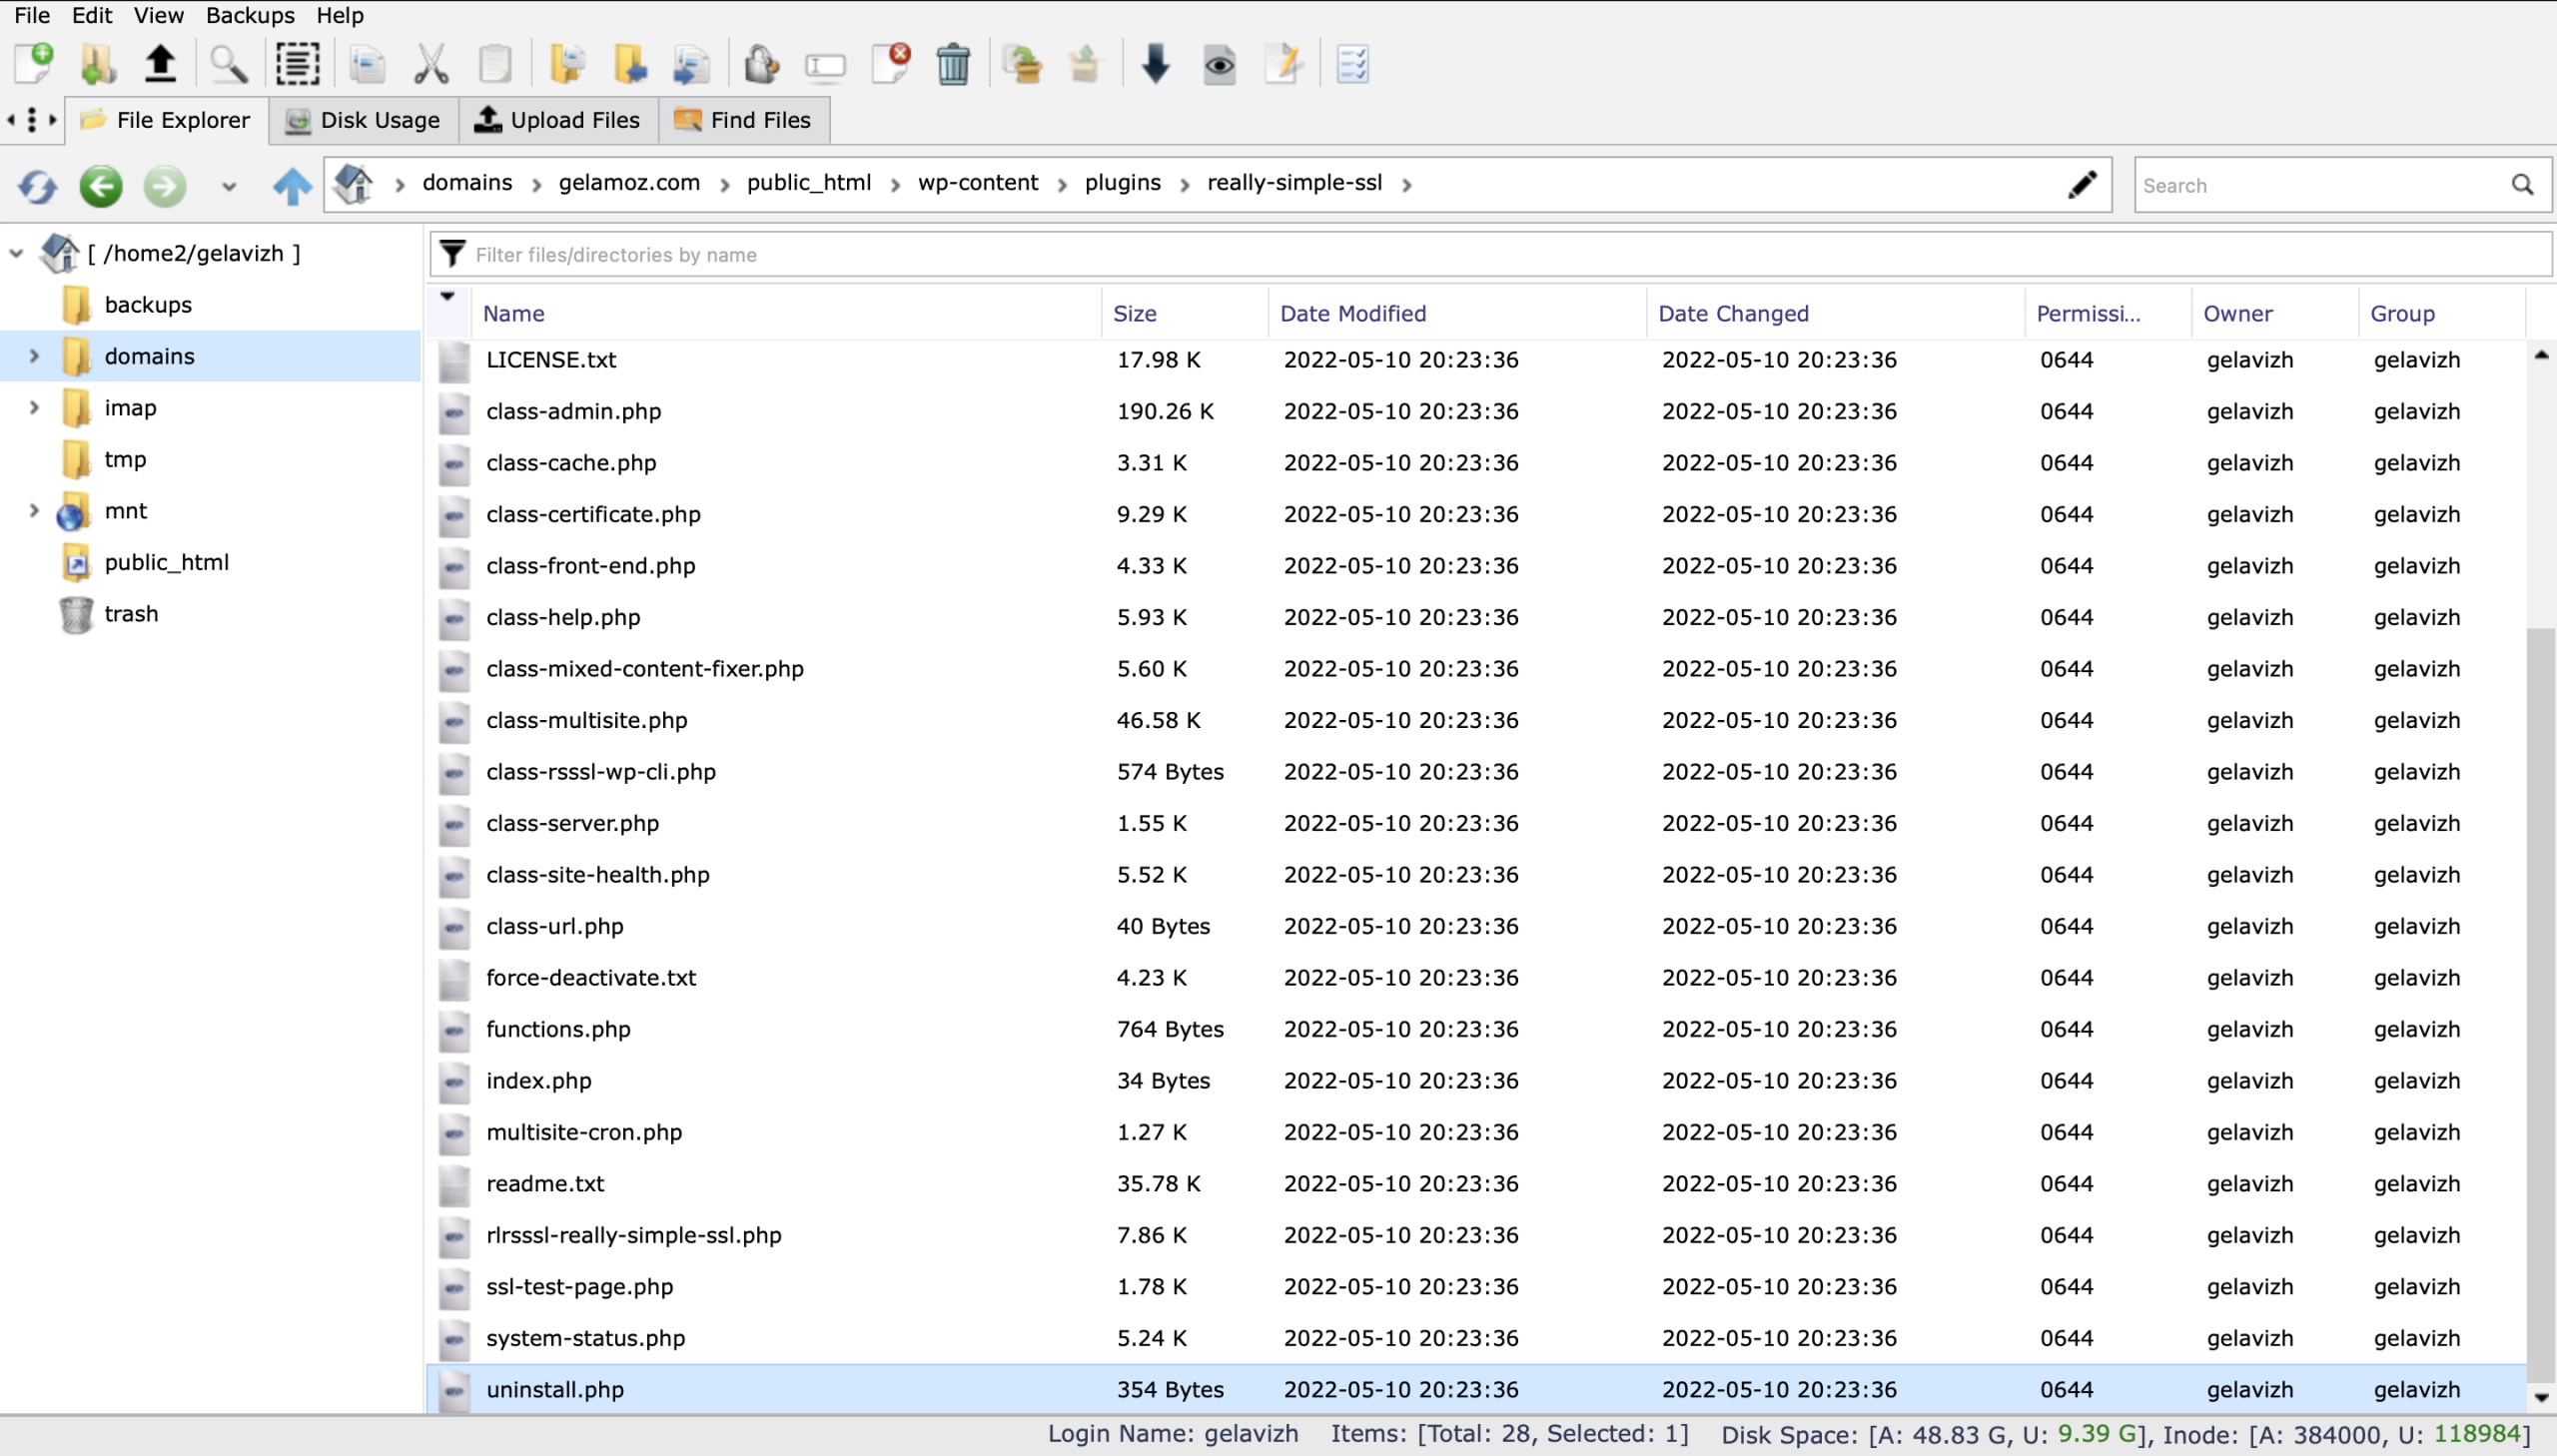Image resolution: width=2557 pixels, height=1456 pixels.
Task: Click the Extract archive icon
Action: click(1084, 64)
